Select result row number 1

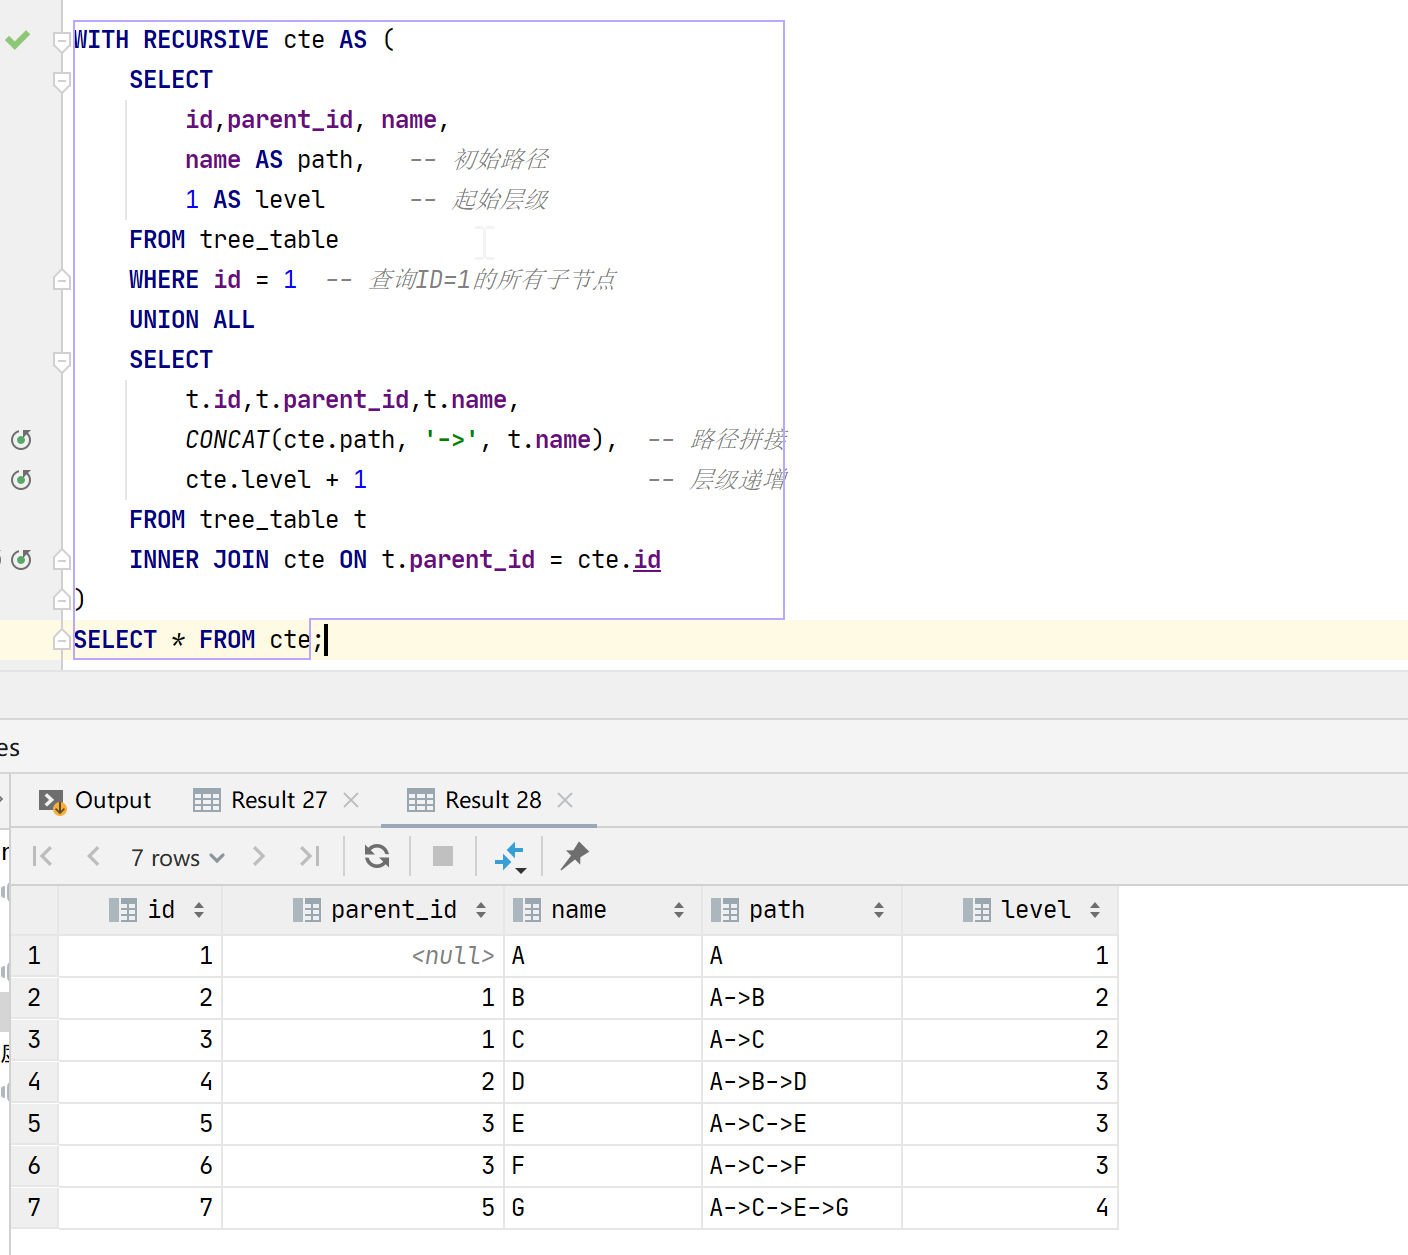(34, 956)
